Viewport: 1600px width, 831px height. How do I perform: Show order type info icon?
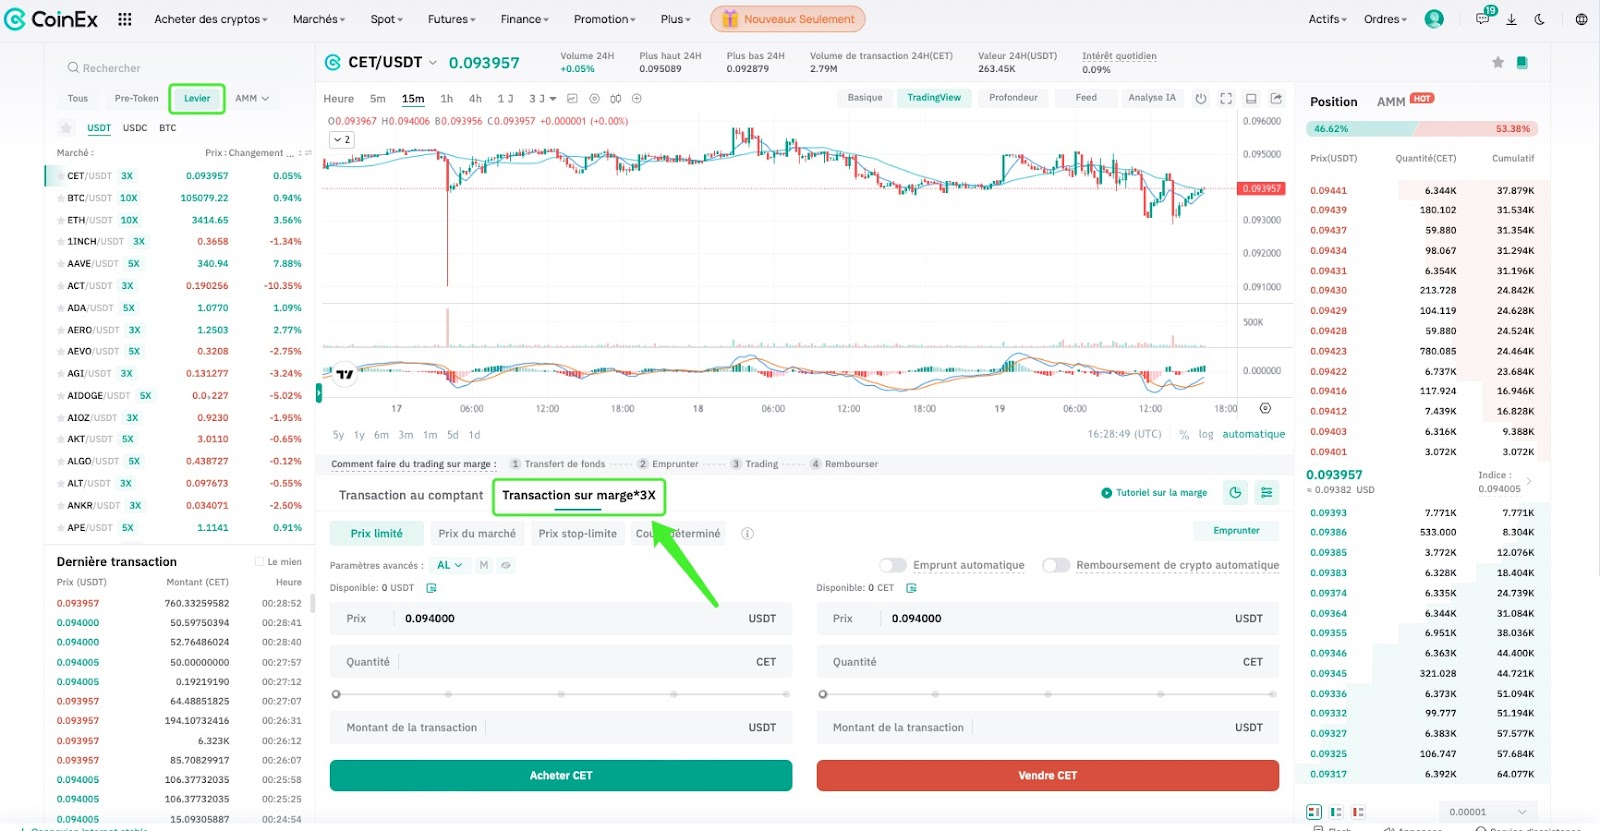tap(747, 533)
